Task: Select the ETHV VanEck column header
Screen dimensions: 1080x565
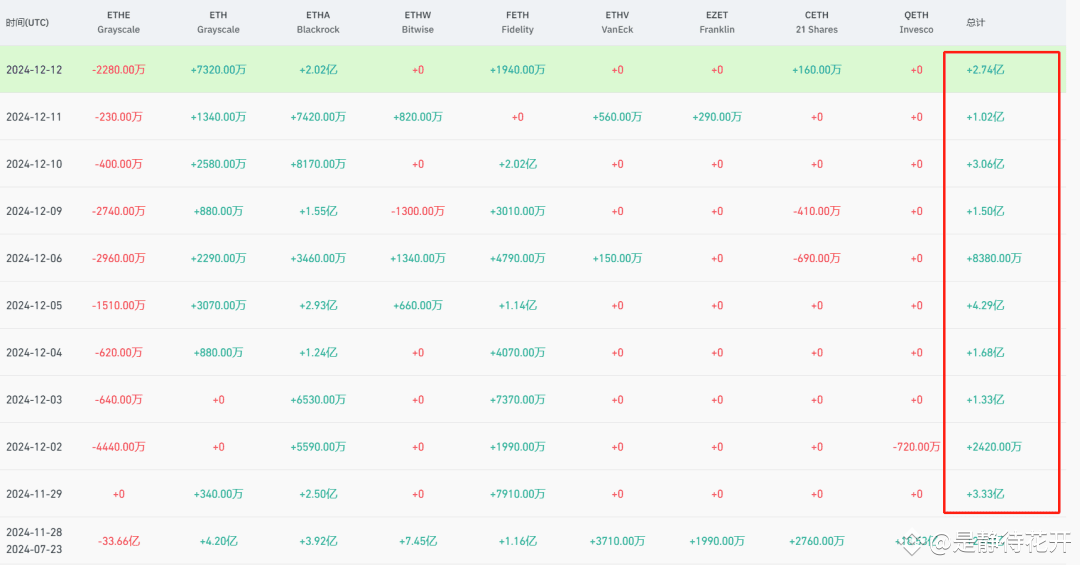Action: (x=617, y=22)
